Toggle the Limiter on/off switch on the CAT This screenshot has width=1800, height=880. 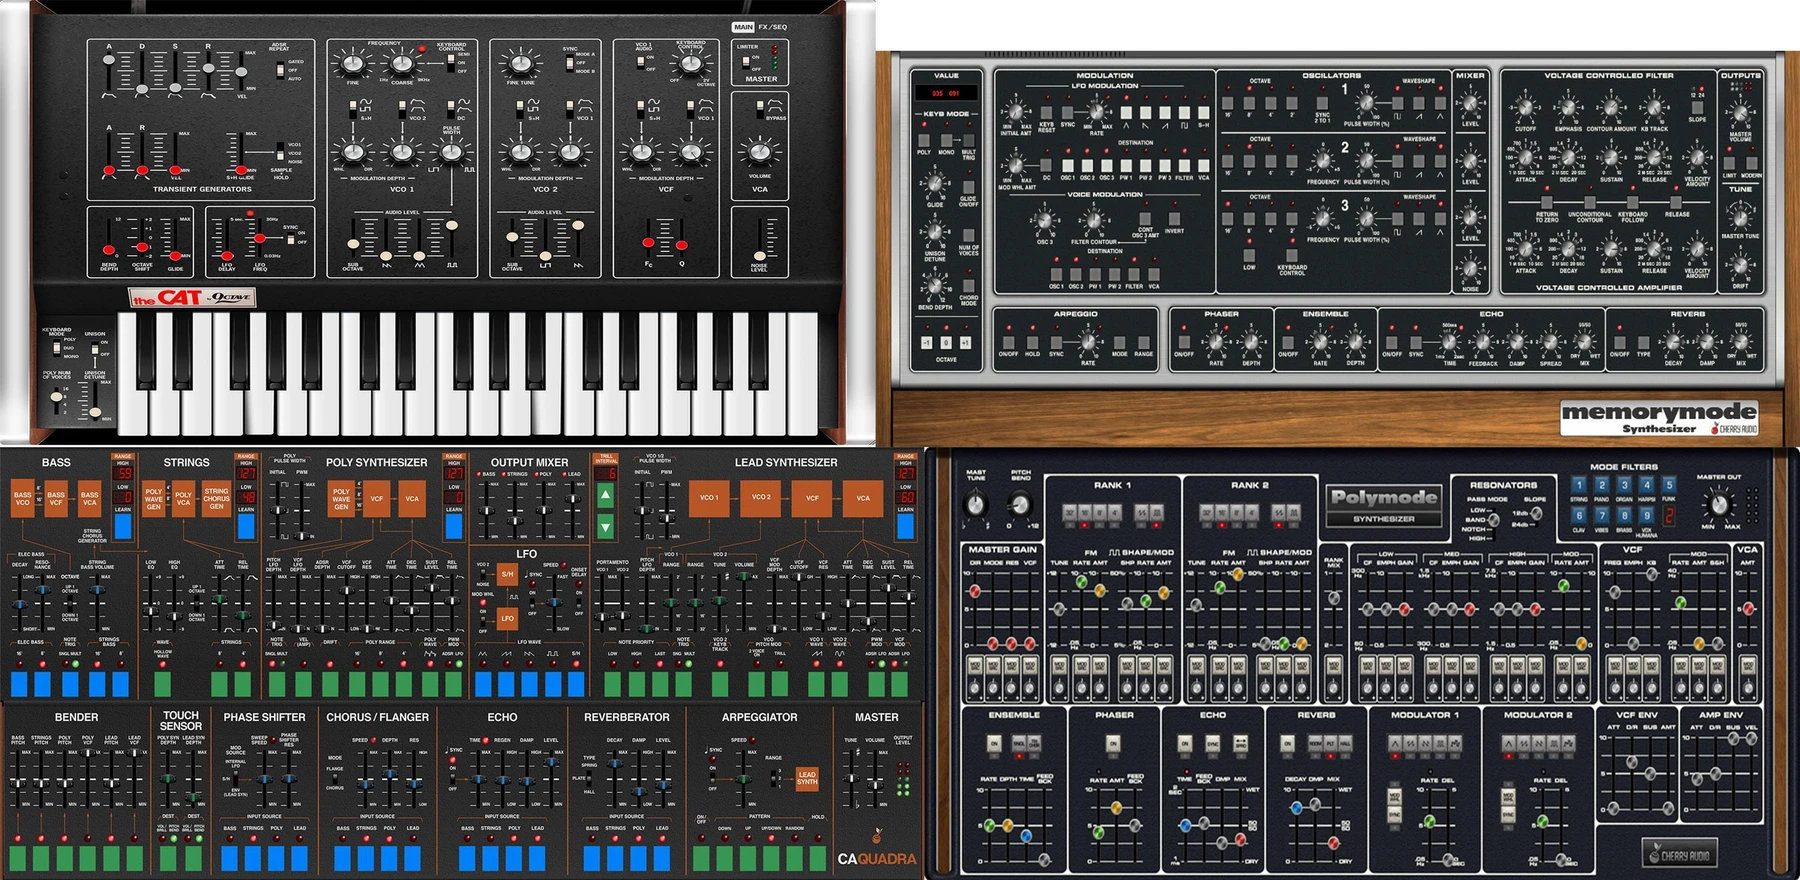click(746, 63)
